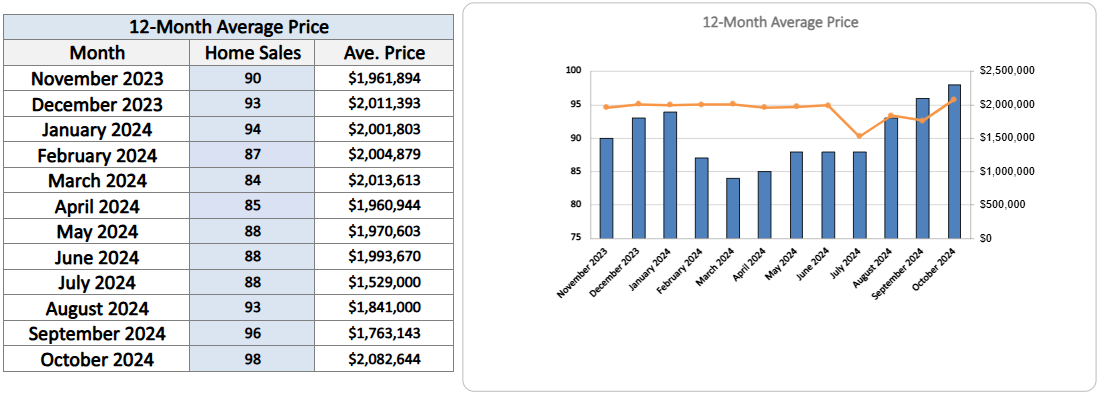The image size is (1102, 395).
Task: Click the 'March 2024' table row label
Action: (x=97, y=181)
